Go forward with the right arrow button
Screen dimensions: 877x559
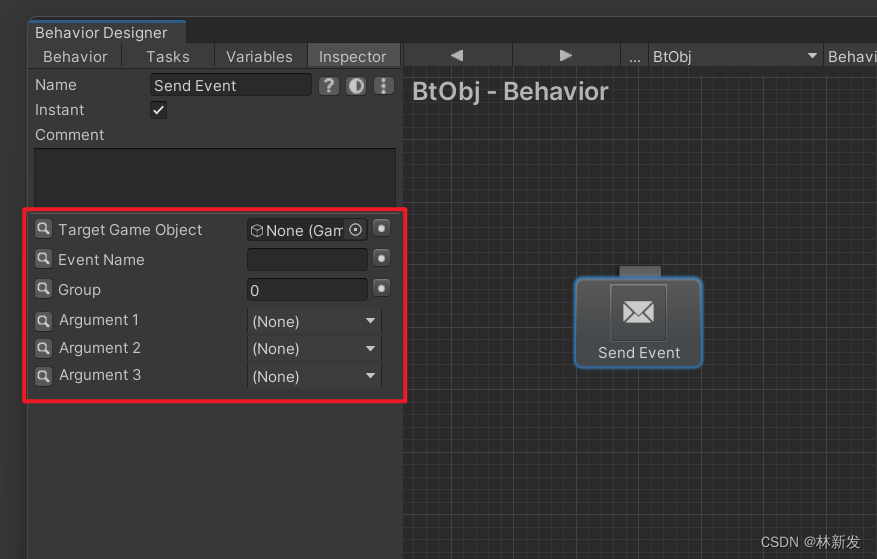pos(565,55)
